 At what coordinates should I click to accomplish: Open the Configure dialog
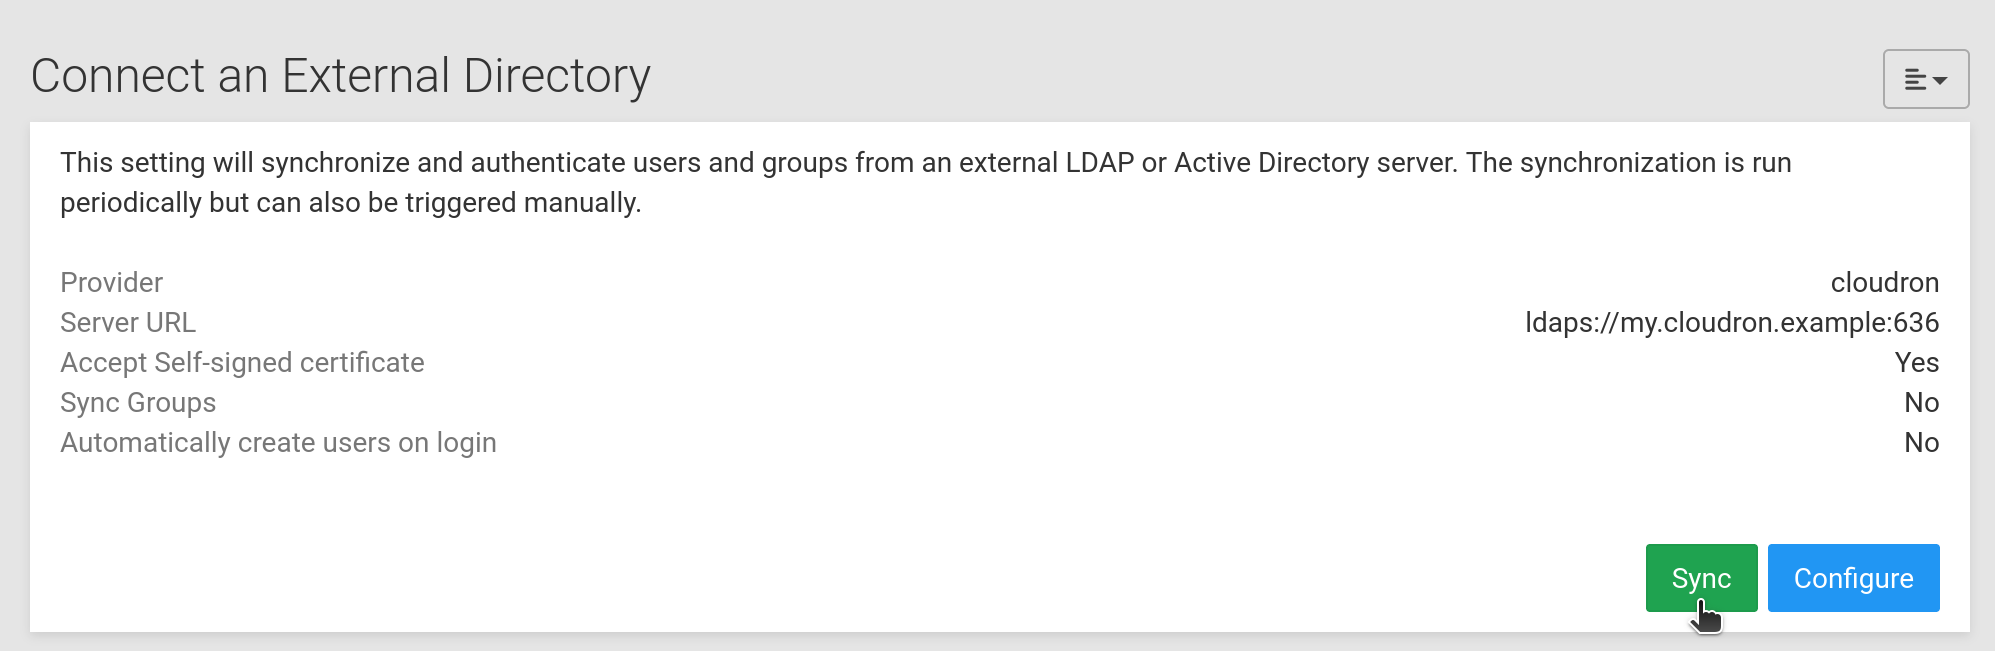coord(1853,578)
